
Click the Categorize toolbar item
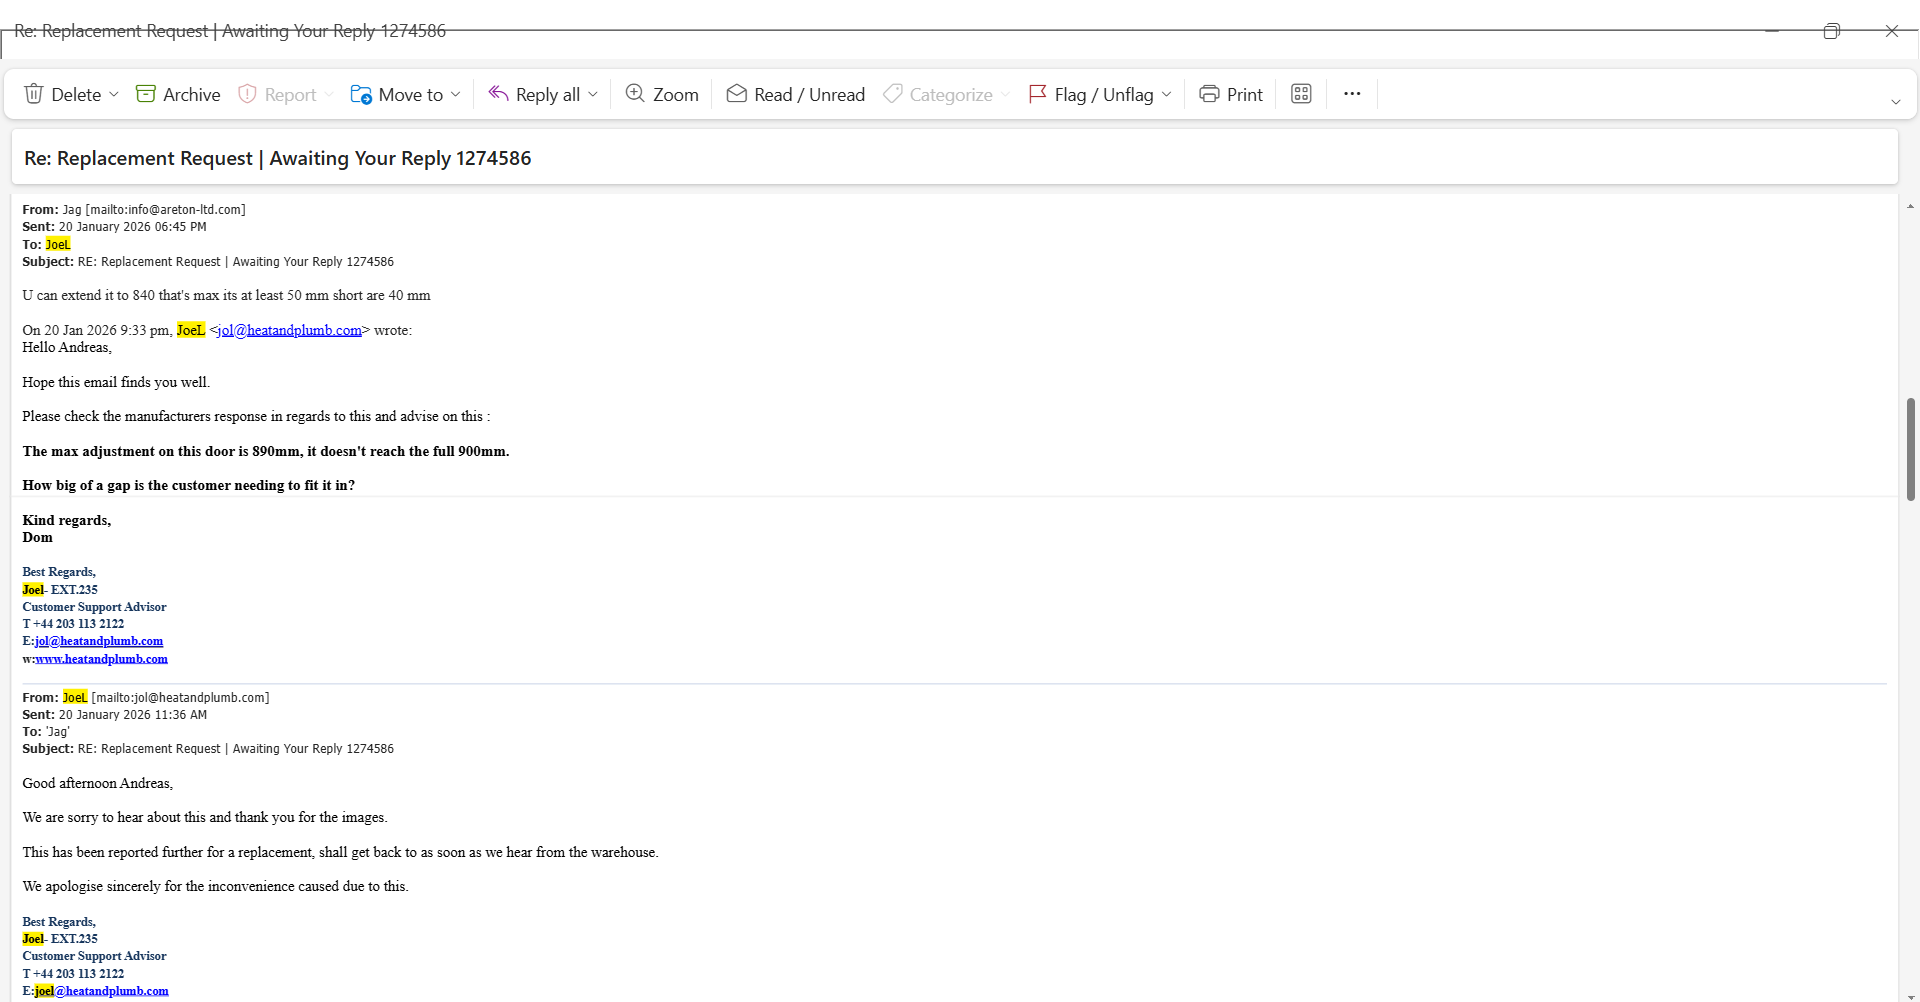[x=938, y=94]
